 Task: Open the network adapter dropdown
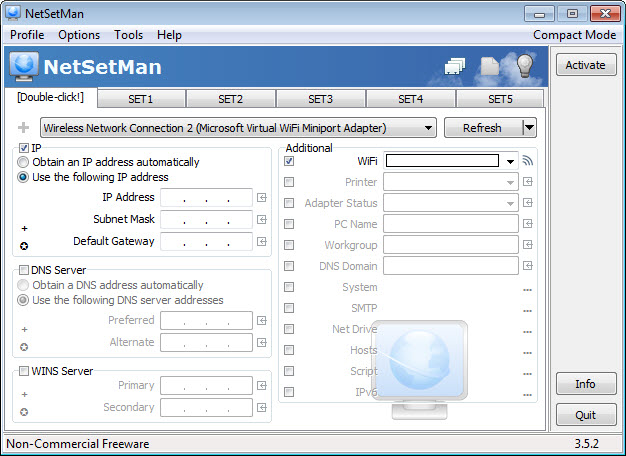click(238, 128)
